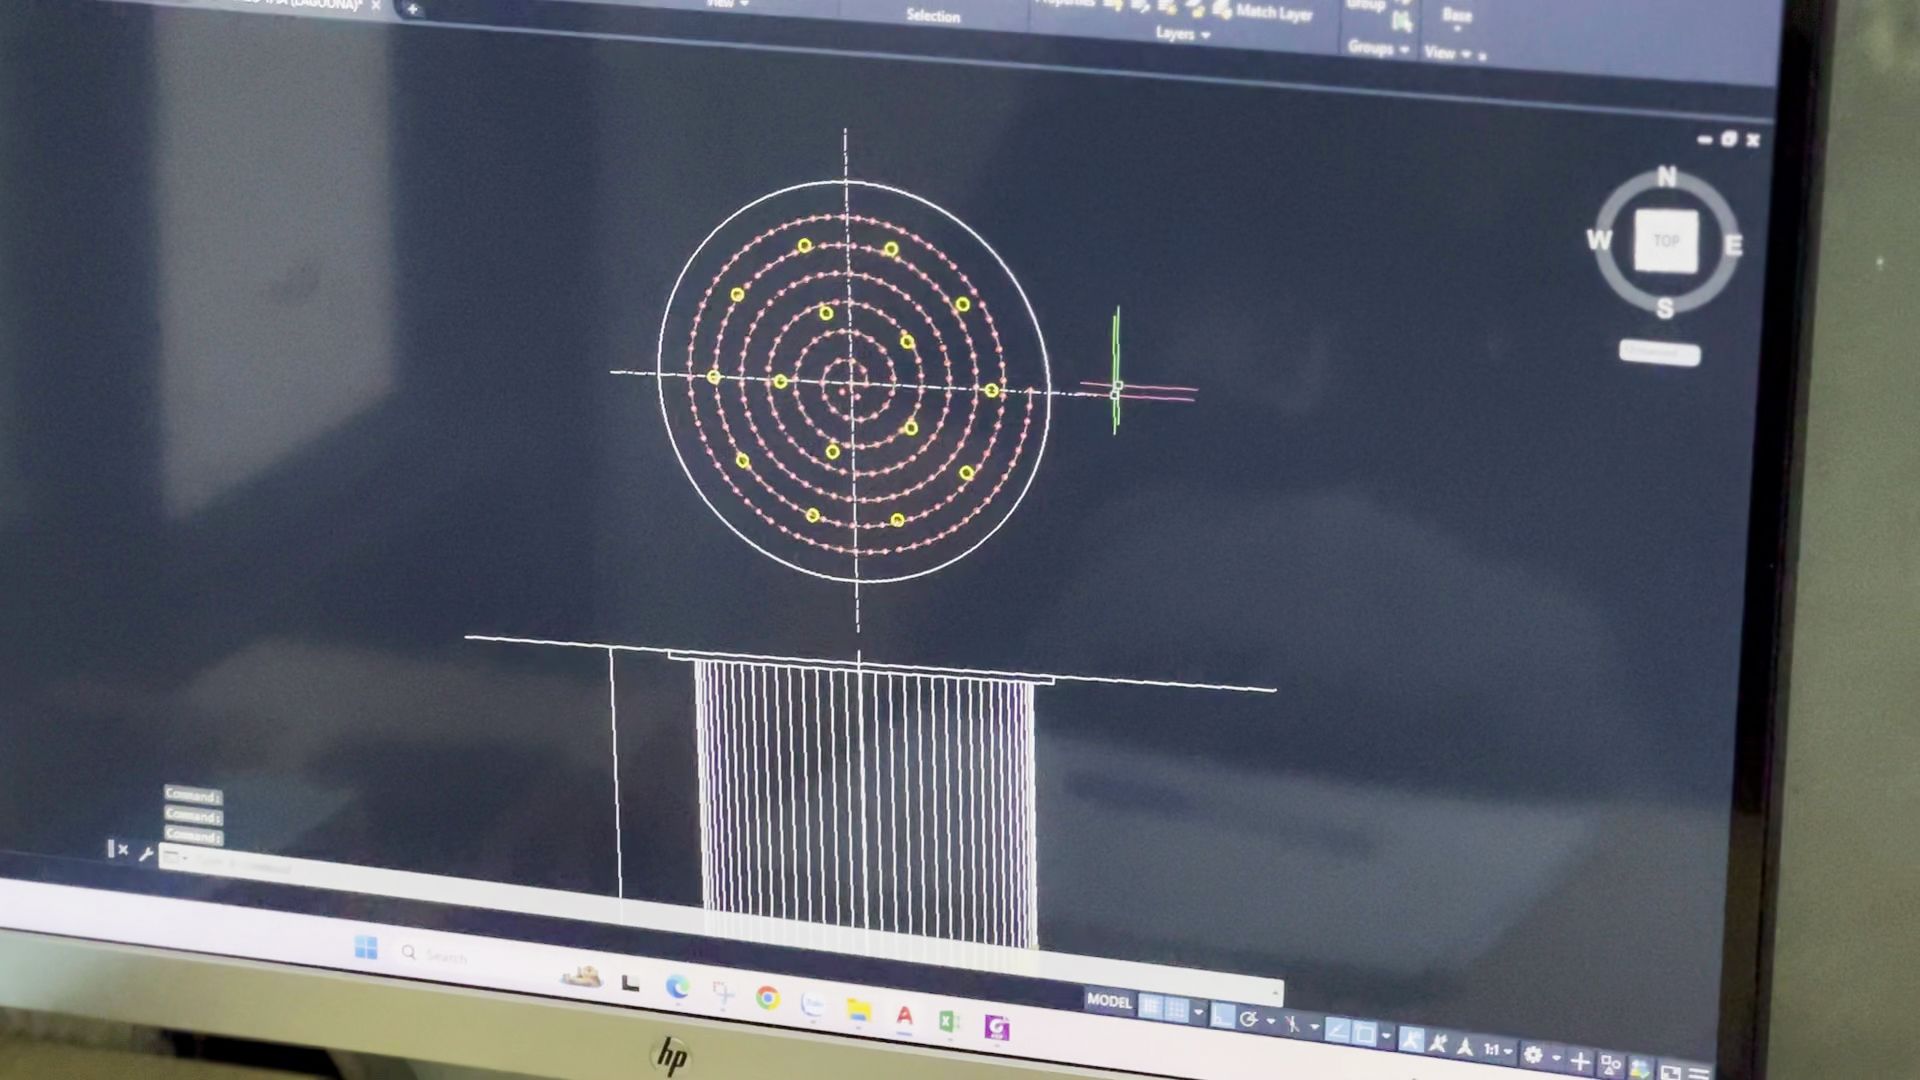Click the polar tracking icon

click(1248, 1018)
